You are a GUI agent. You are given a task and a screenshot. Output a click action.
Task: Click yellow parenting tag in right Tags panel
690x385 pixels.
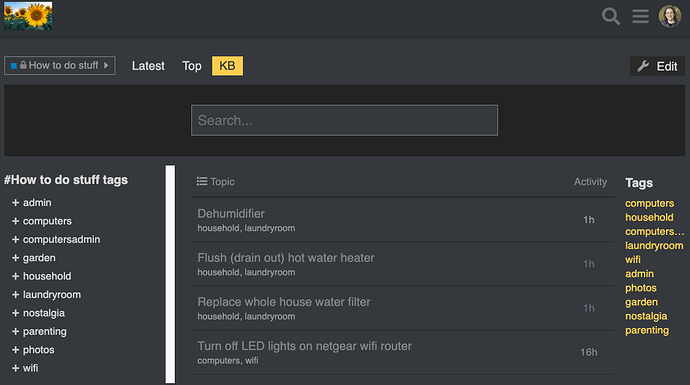point(647,330)
